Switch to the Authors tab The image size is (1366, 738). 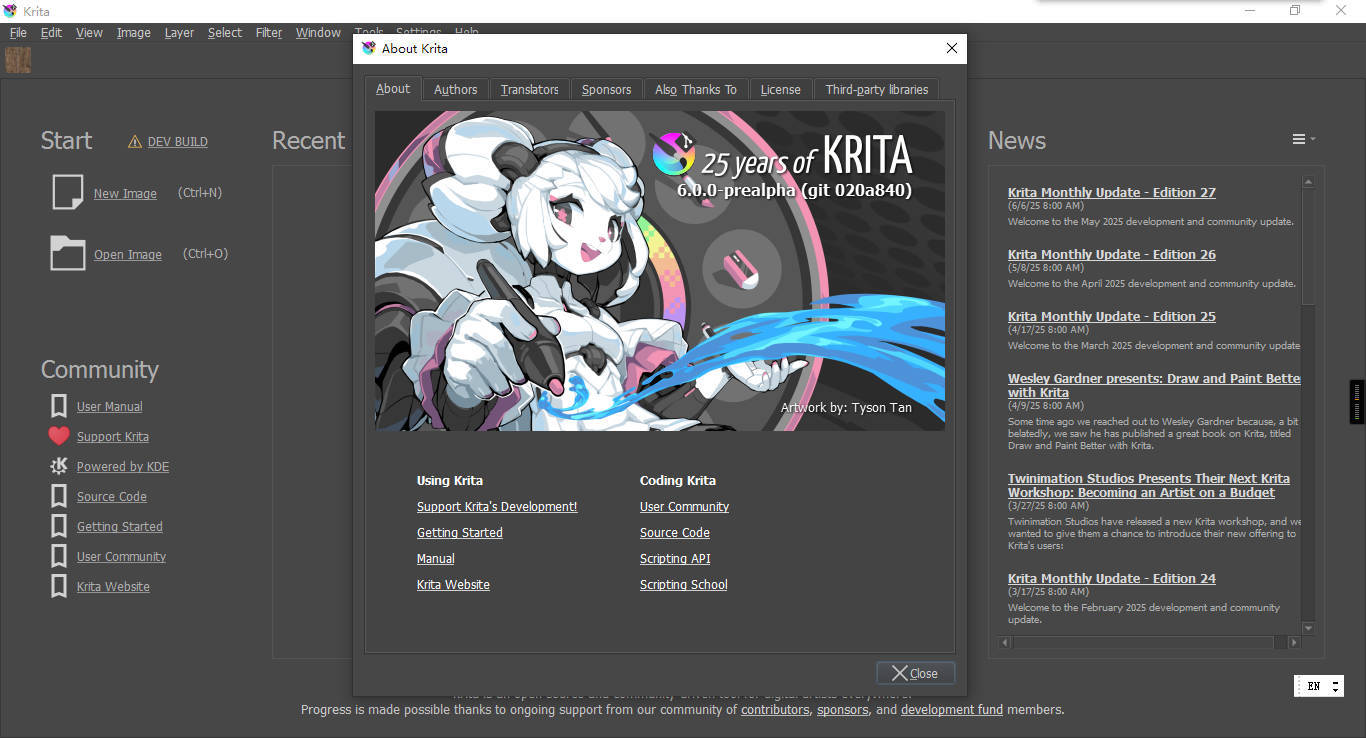[x=455, y=89]
